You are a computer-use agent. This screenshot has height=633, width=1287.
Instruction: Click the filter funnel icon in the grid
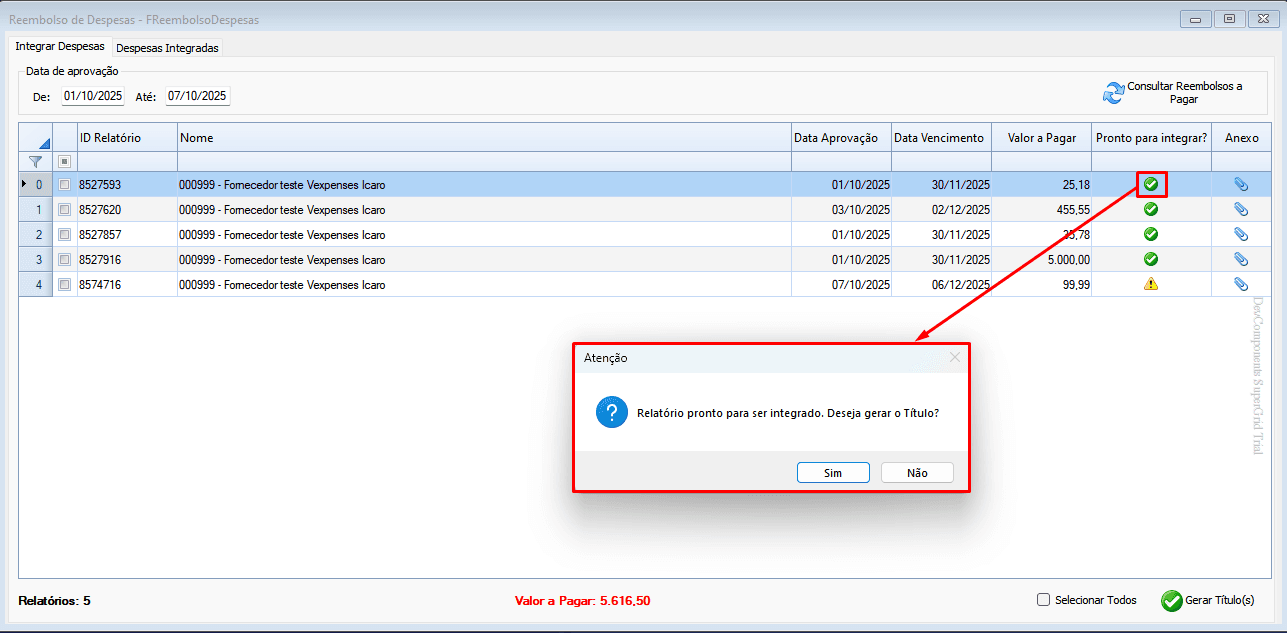(35, 161)
